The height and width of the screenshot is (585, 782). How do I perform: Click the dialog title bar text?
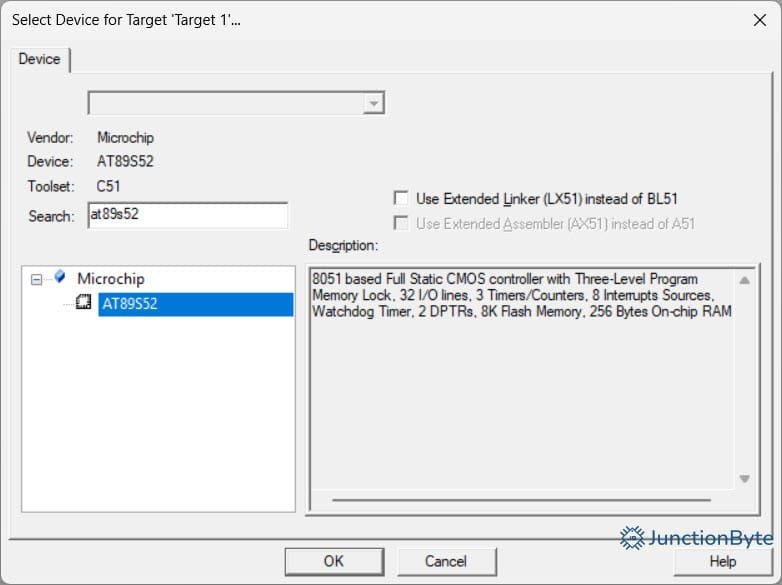pos(126,19)
